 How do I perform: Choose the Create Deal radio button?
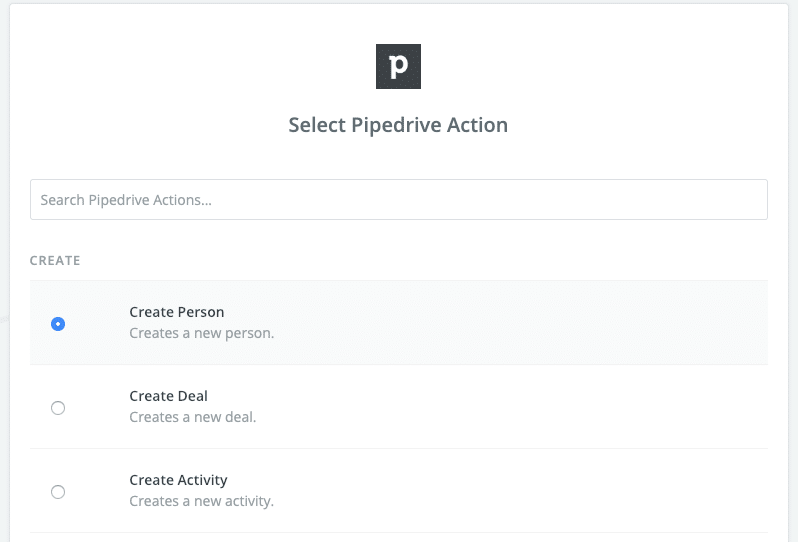coord(58,407)
